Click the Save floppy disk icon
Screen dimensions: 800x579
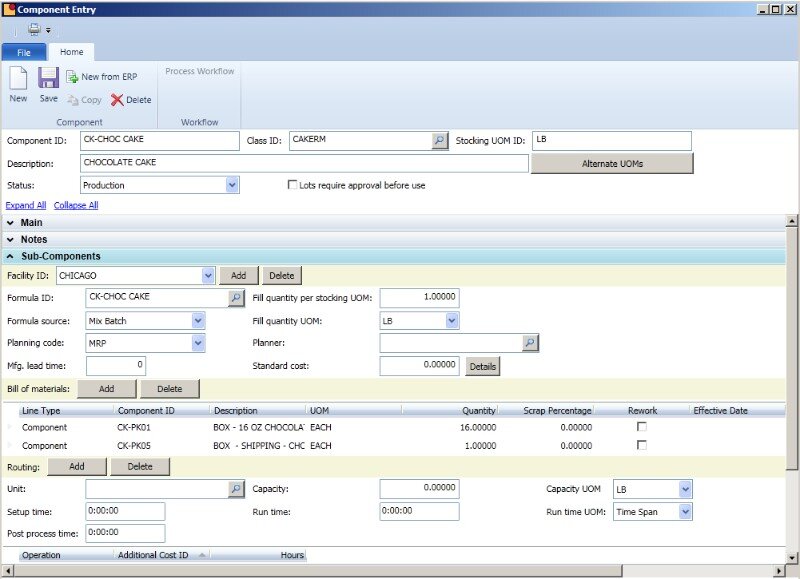pyautogui.click(x=48, y=79)
